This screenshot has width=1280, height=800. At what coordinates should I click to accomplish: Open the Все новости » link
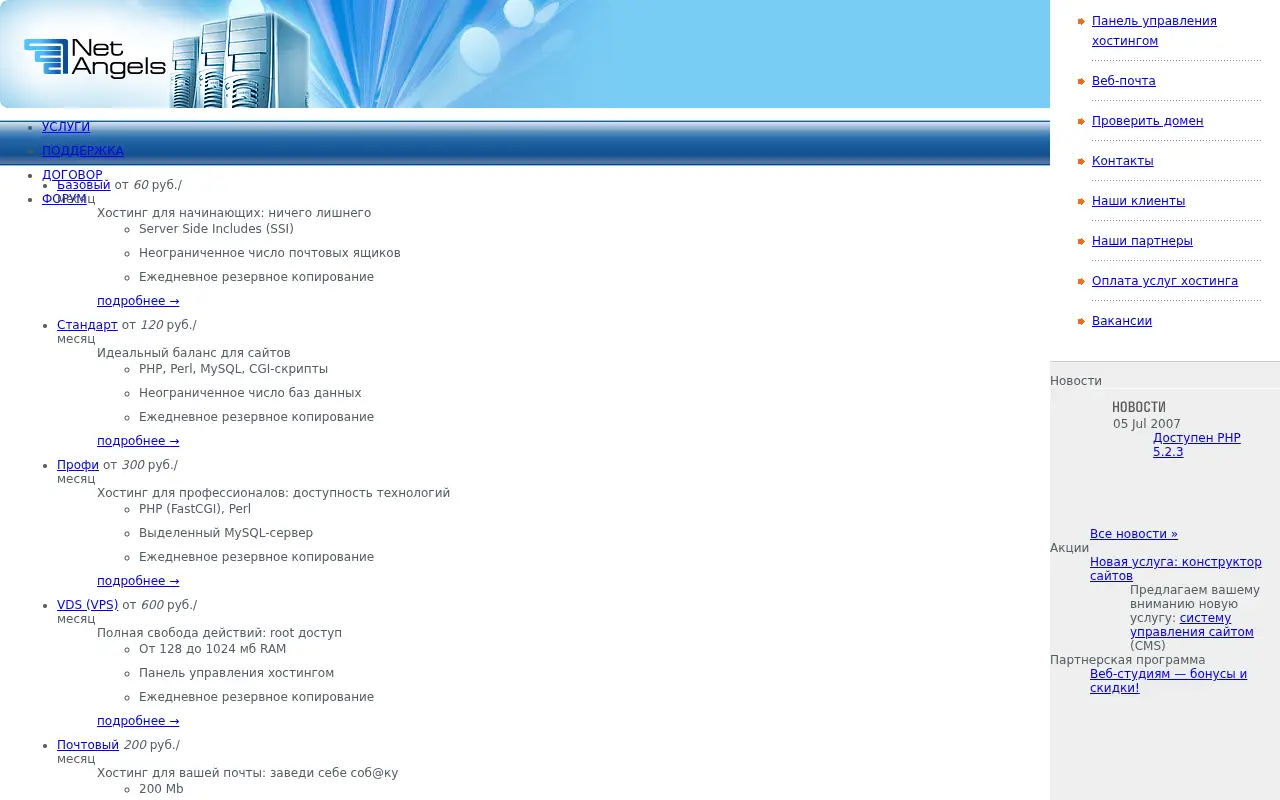[x=1134, y=534]
